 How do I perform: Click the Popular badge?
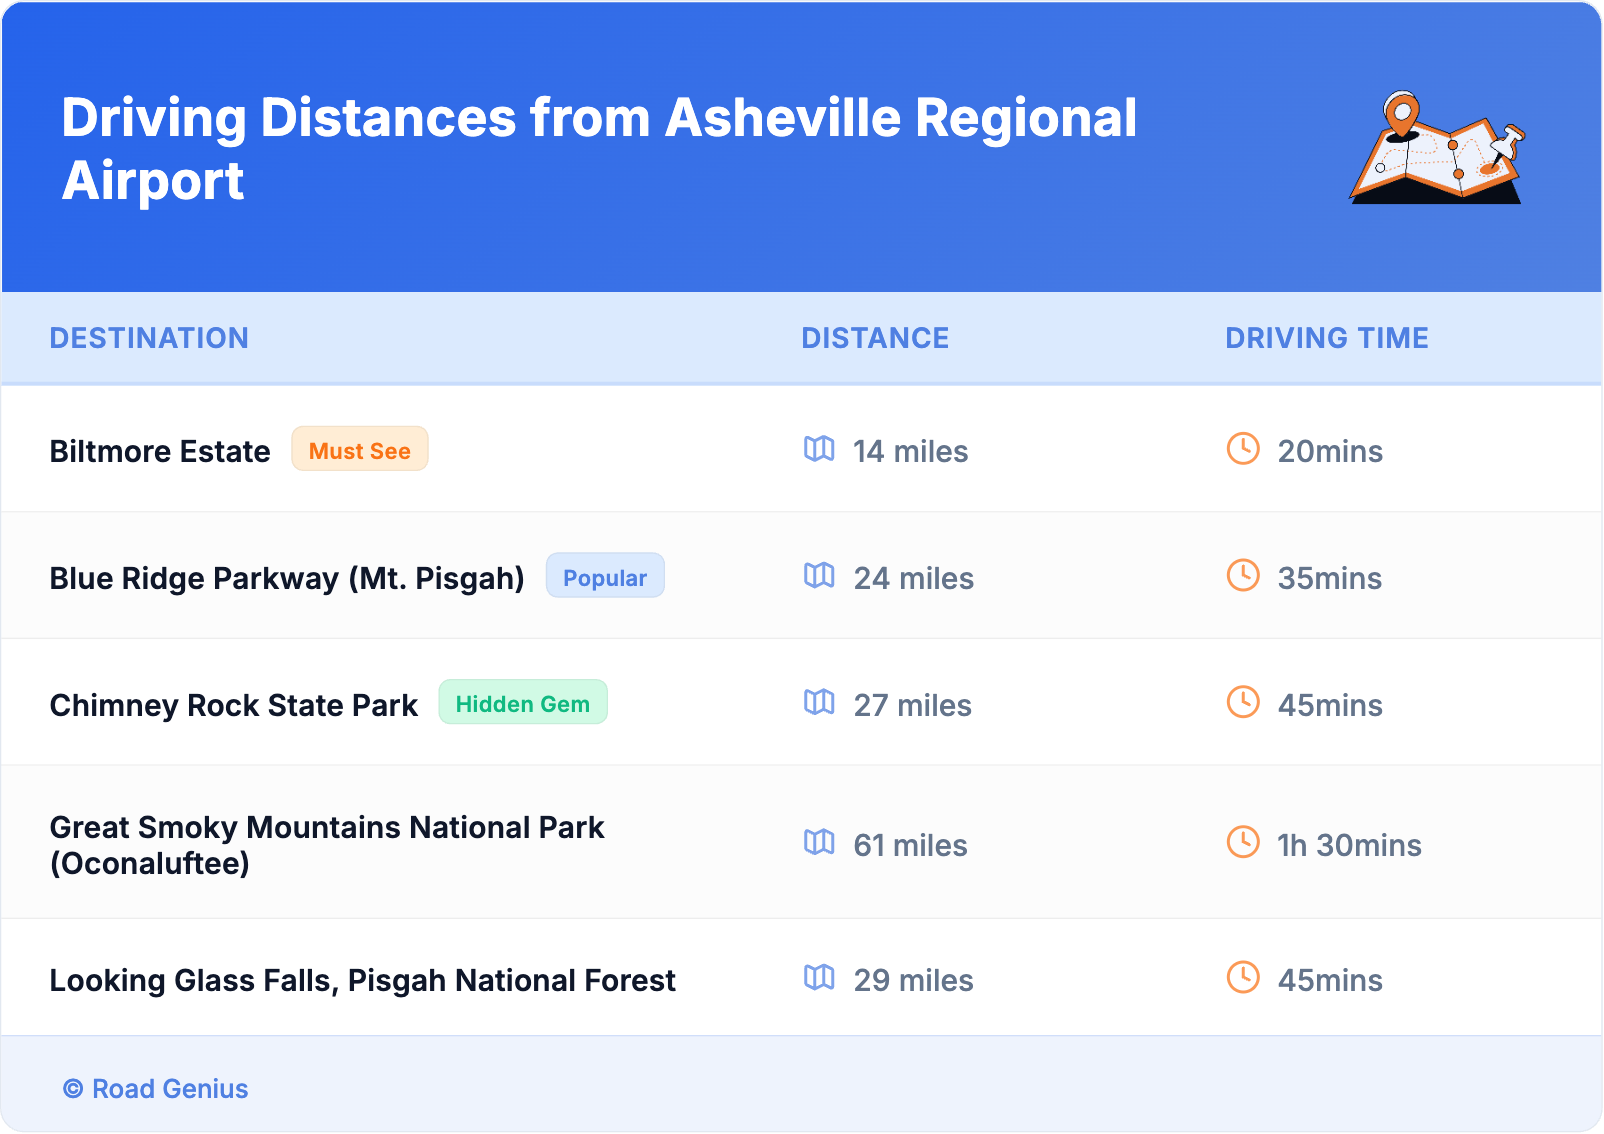click(x=605, y=577)
